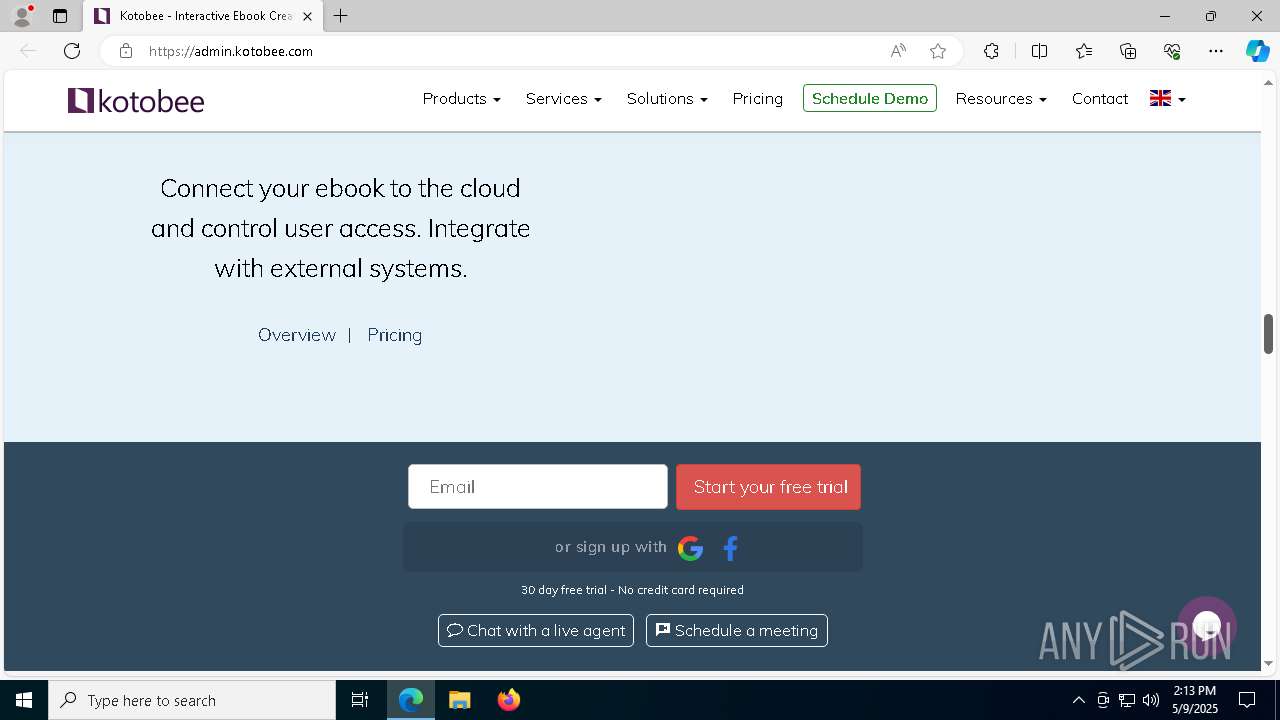Expand the Resources menu
Image resolution: width=1280 pixels, height=720 pixels.
1001,98
